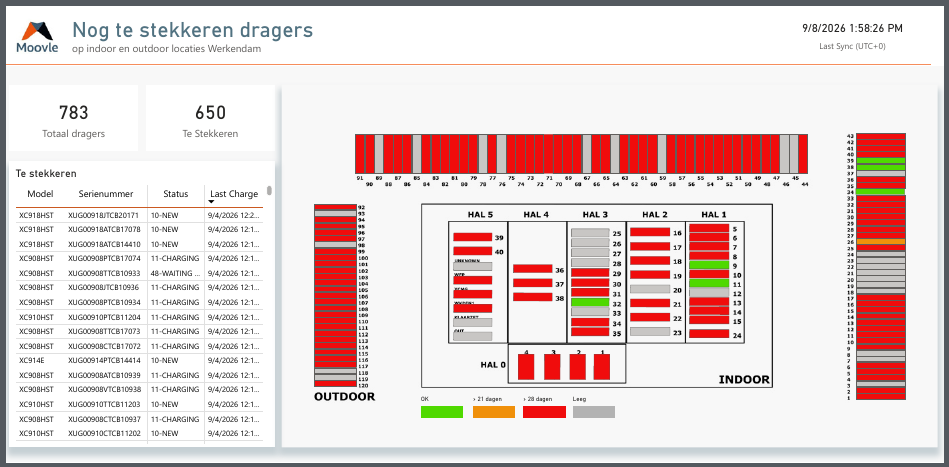Click the red > 28 dagen legend swatch
949x467 pixels.
(x=544, y=412)
